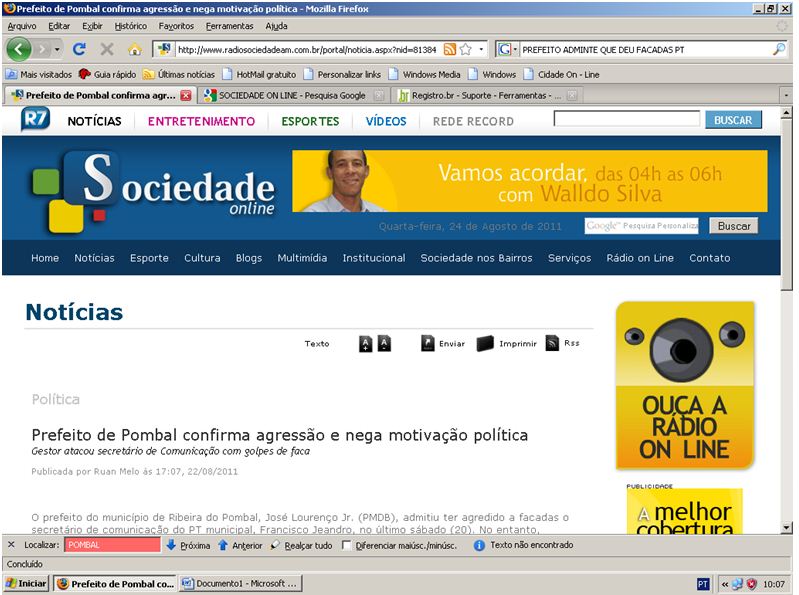Open the Sociedade nos Bairros link
The image size is (799, 595).
(x=476, y=258)
